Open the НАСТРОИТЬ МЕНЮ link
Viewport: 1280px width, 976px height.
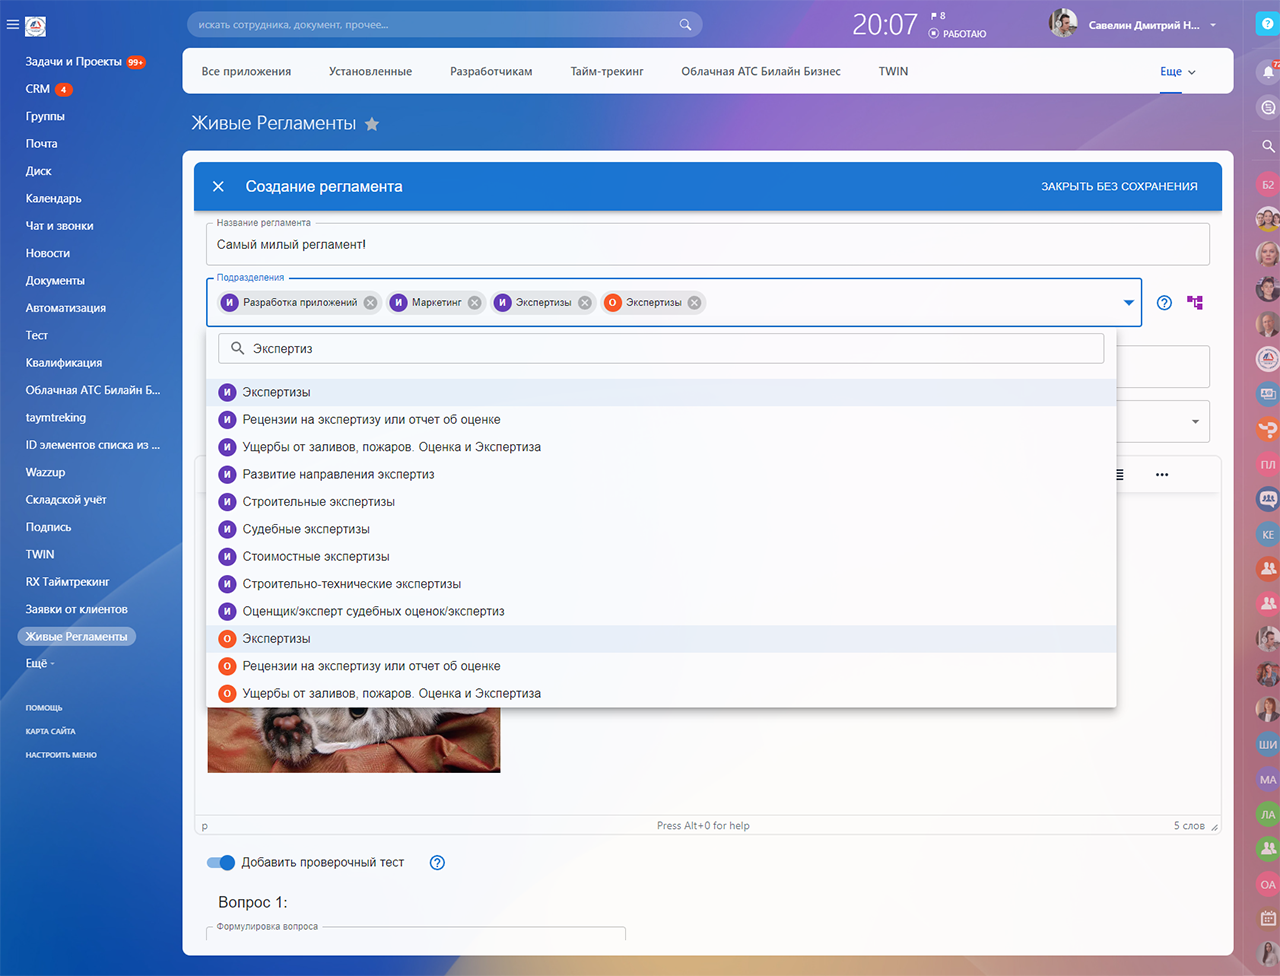point(61,755)
